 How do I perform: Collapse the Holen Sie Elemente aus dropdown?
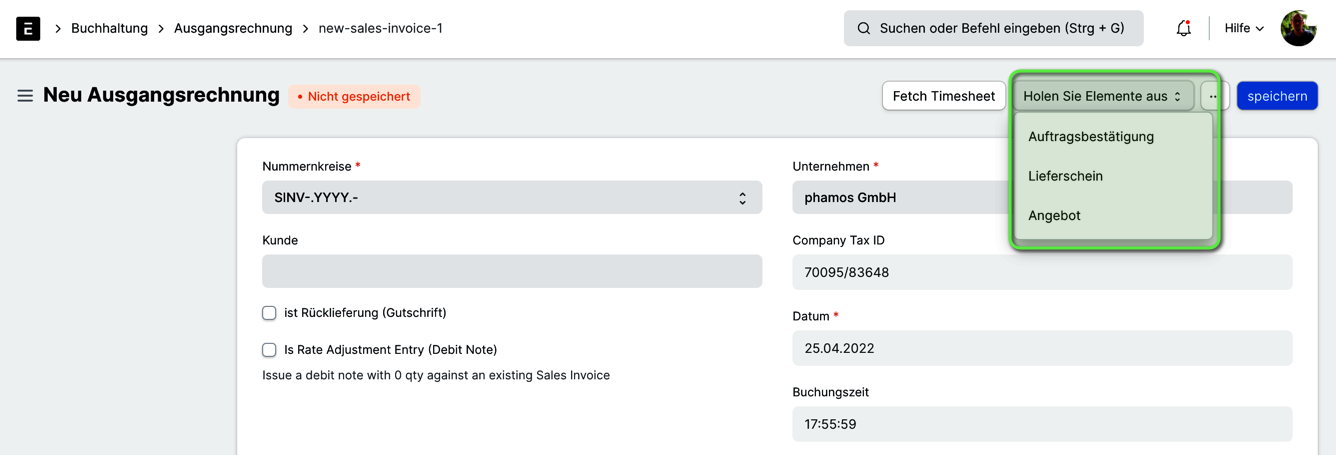coord(1103,96)
